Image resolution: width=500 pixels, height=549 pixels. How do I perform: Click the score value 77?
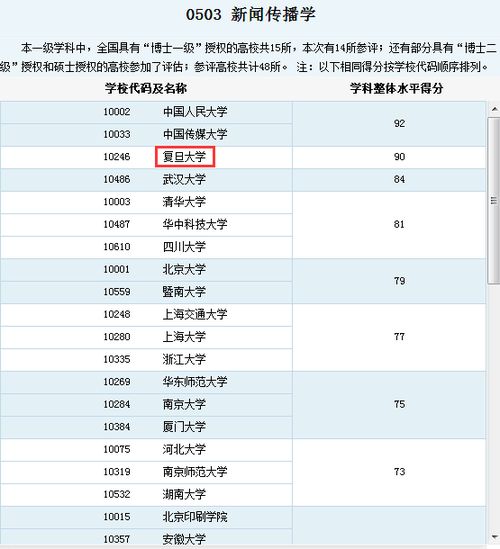[x=400, y=336]
